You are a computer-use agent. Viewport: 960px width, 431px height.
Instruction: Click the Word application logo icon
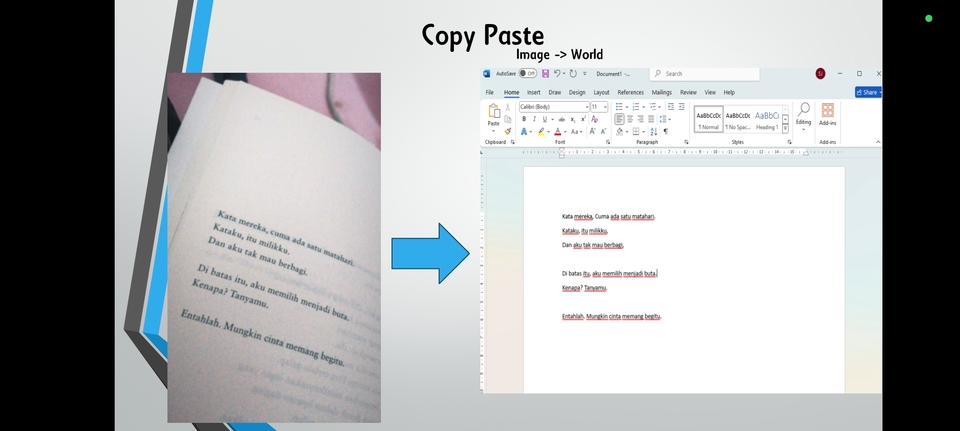[x=486, y=73]
